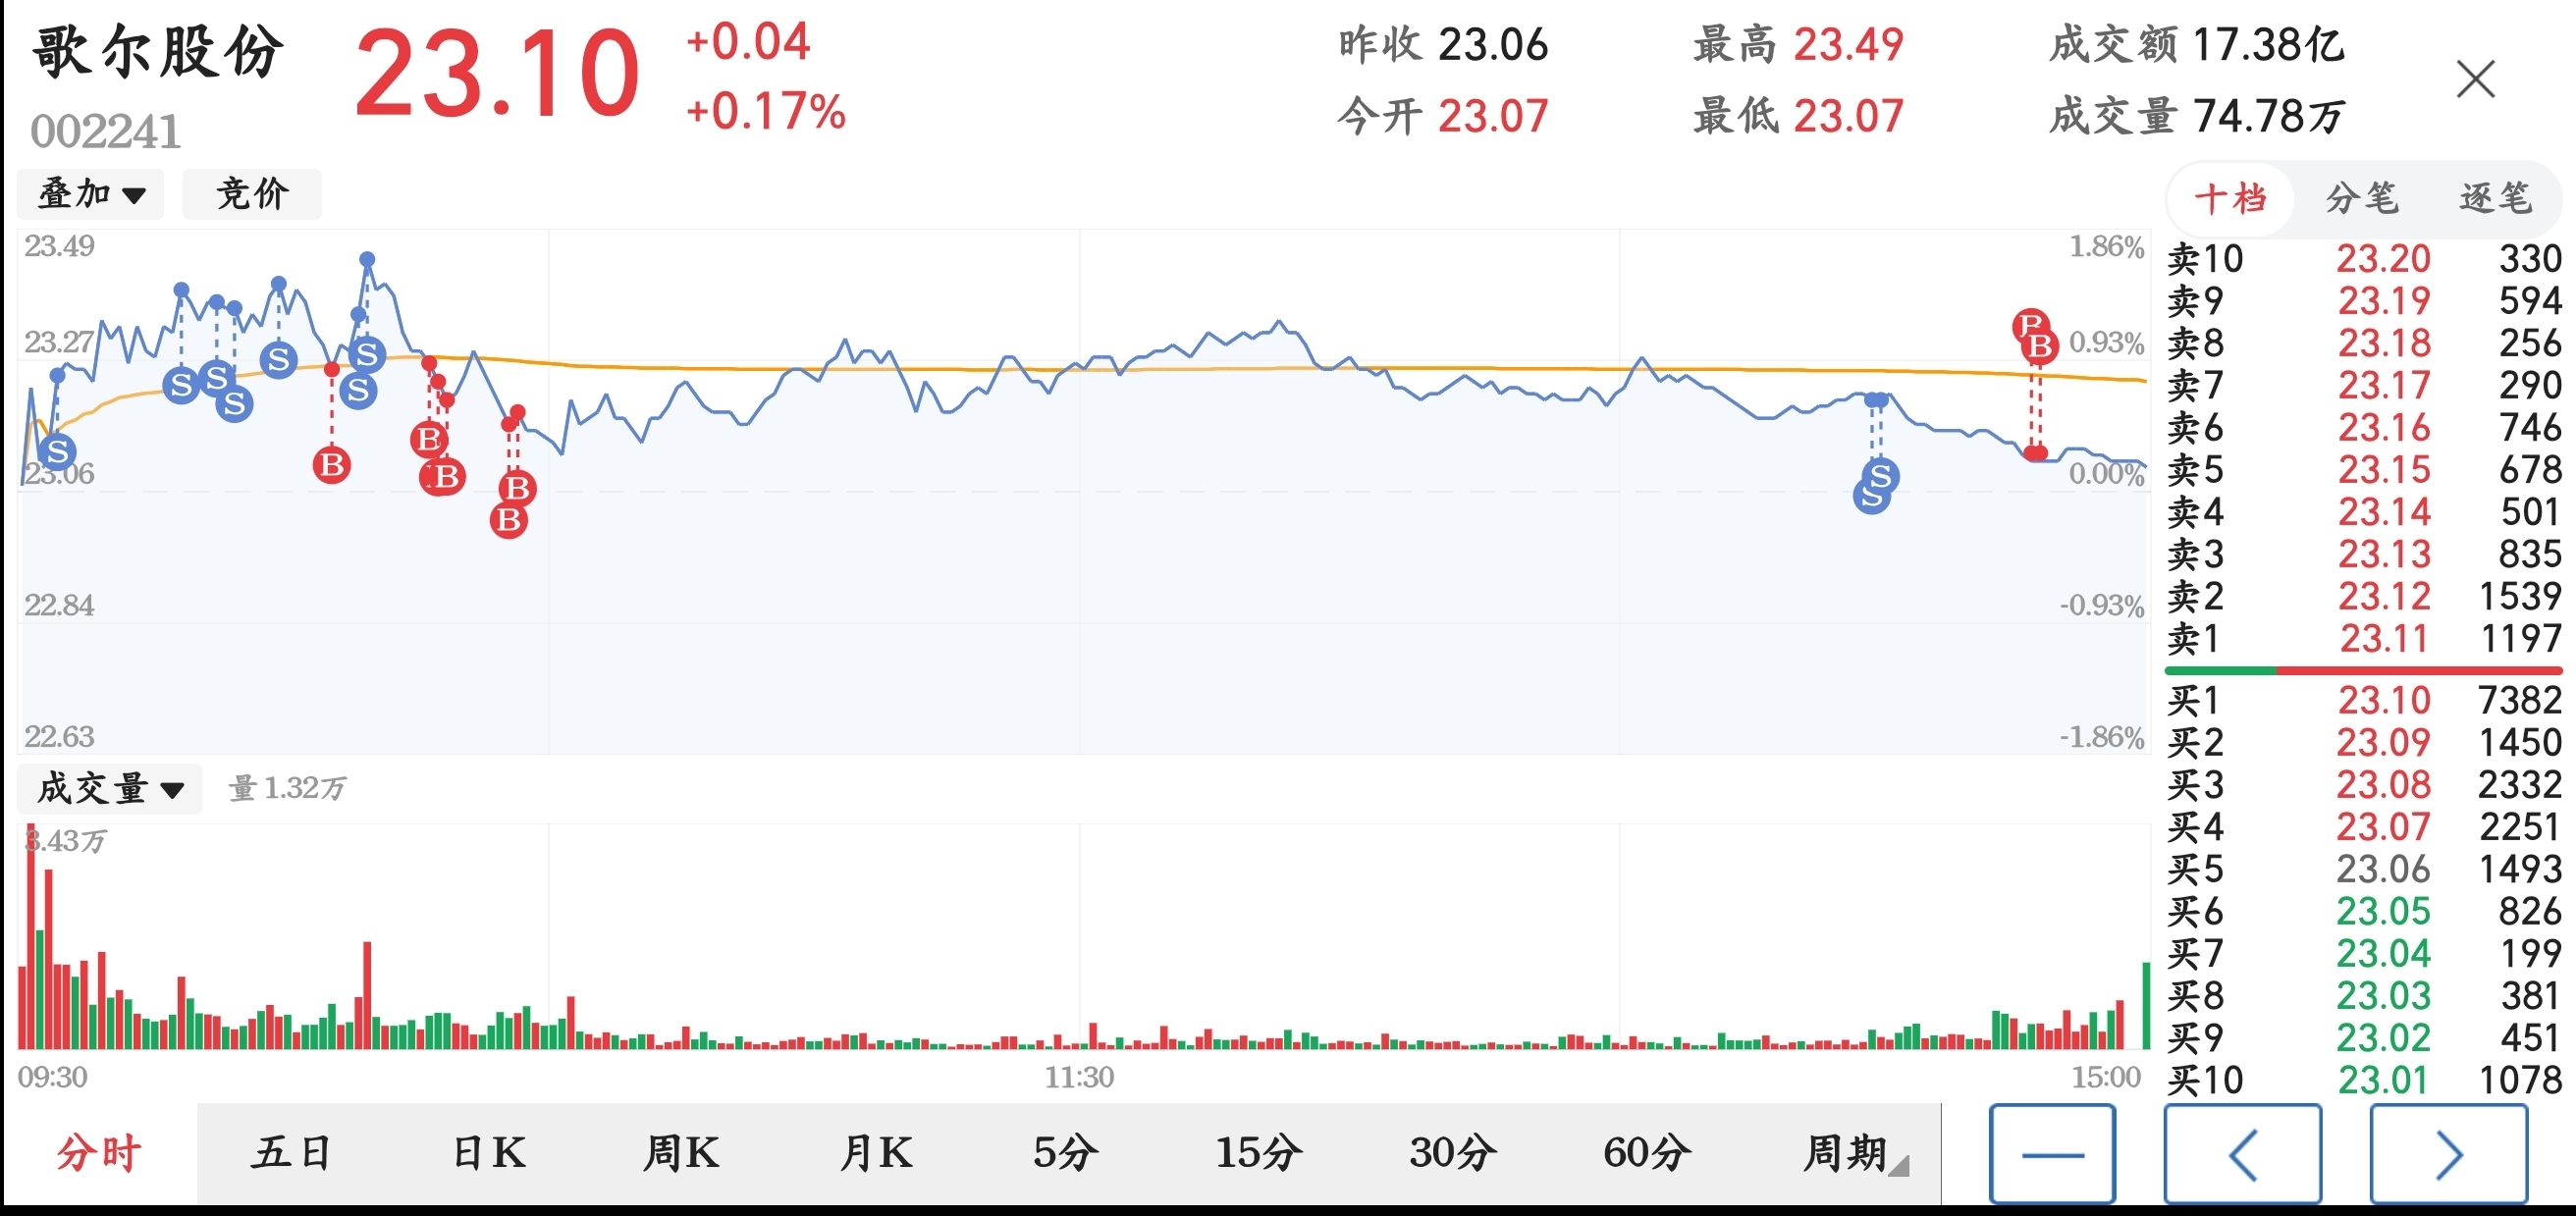
Task: Click the 卖1 price 23.11 row
Action: coord(2364,638)
